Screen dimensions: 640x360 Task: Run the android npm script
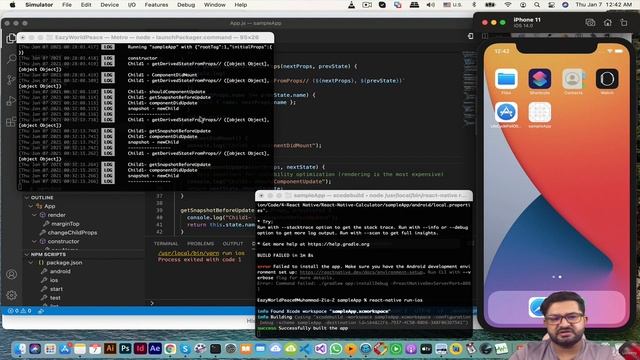60,271
